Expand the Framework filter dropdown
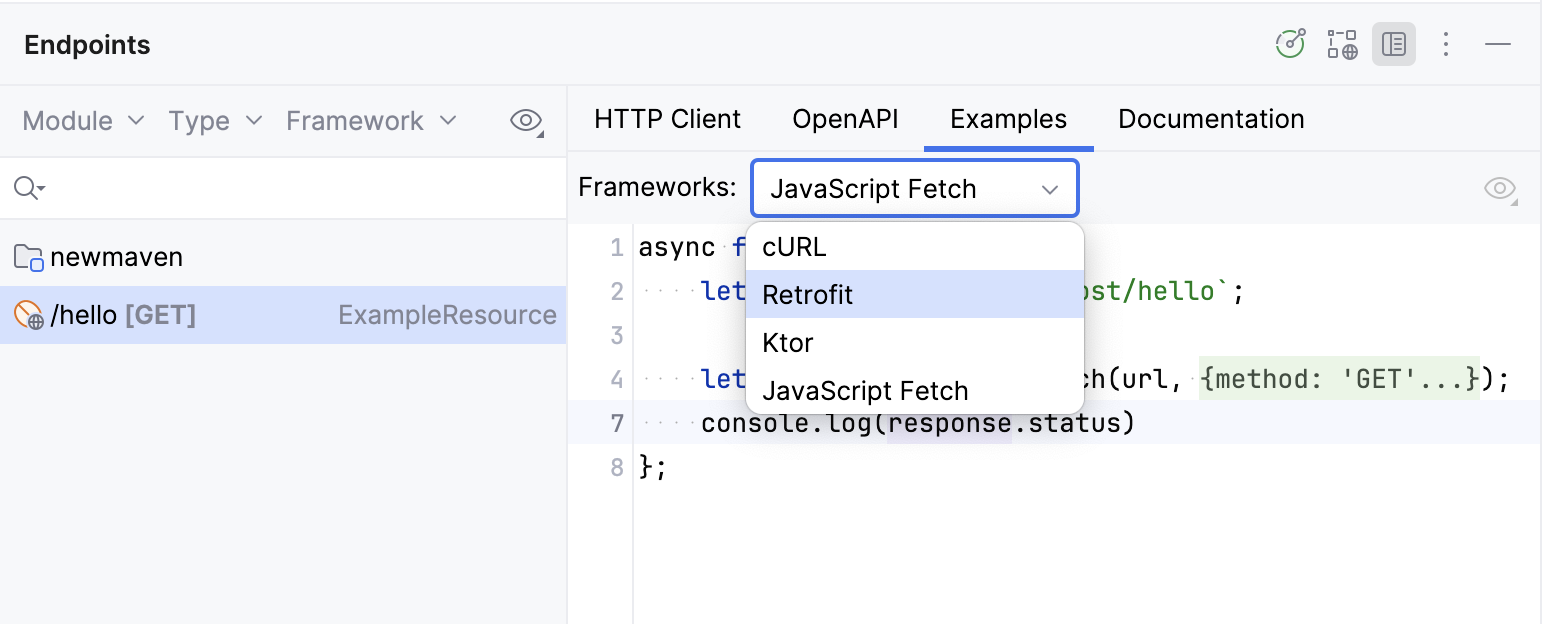 371,120
